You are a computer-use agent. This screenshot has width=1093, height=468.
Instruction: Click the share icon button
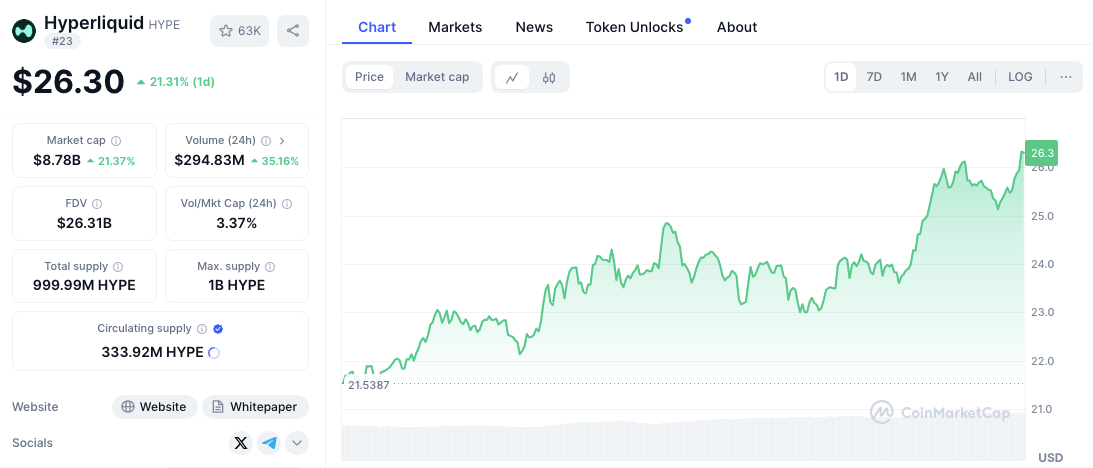click(x=293, y=31)
